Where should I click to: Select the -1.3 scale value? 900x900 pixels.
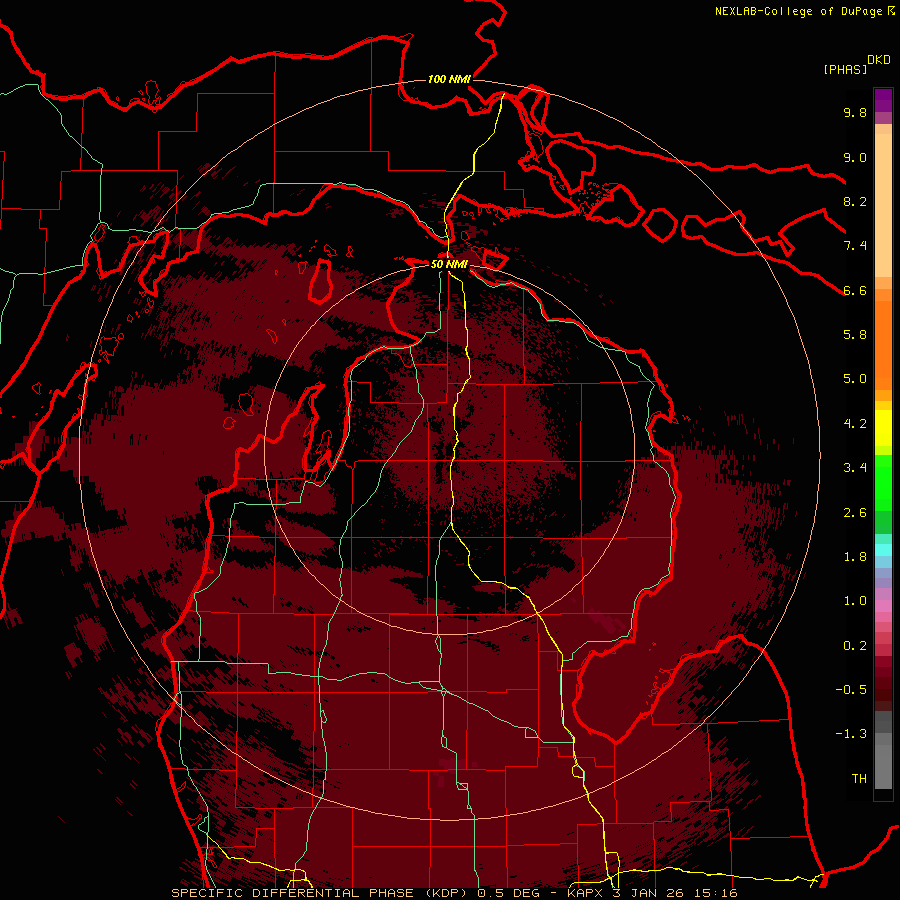(x=851, y=734)
